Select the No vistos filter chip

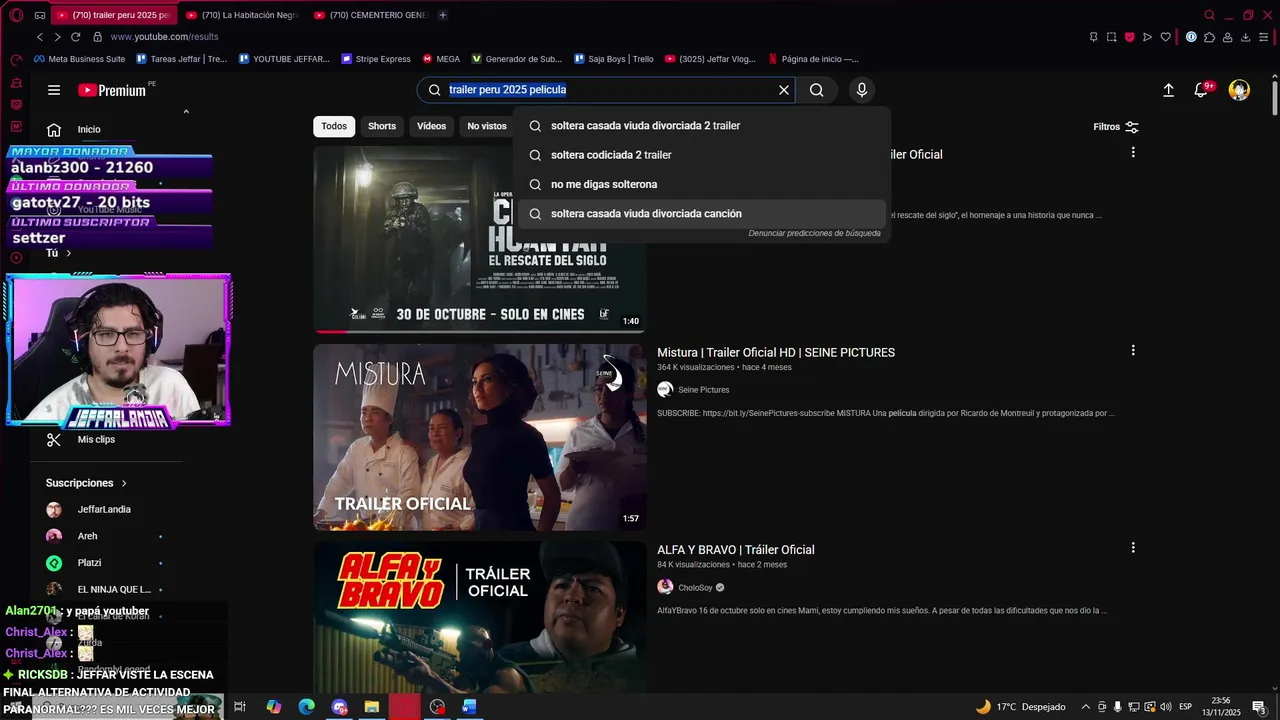487,126
